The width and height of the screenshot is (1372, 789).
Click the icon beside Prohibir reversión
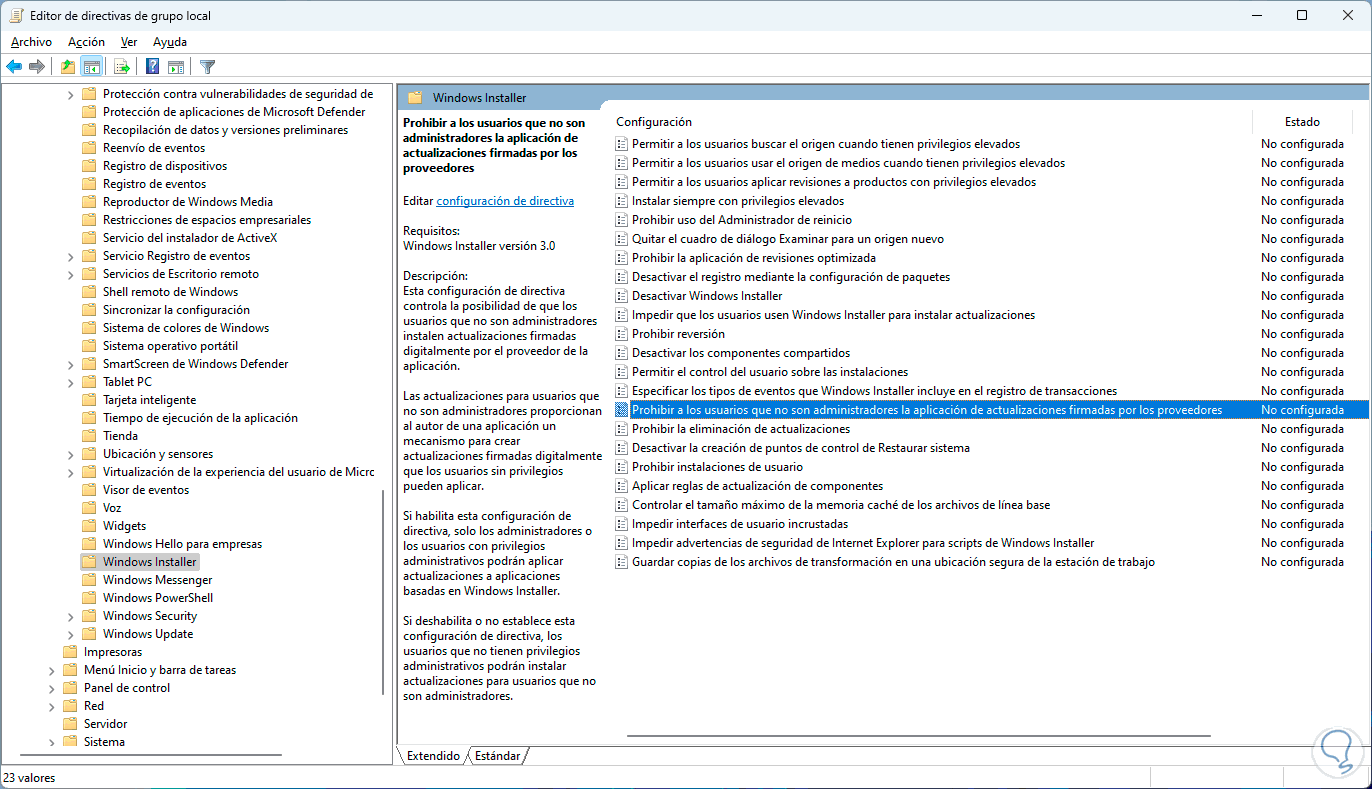(621, 334)
